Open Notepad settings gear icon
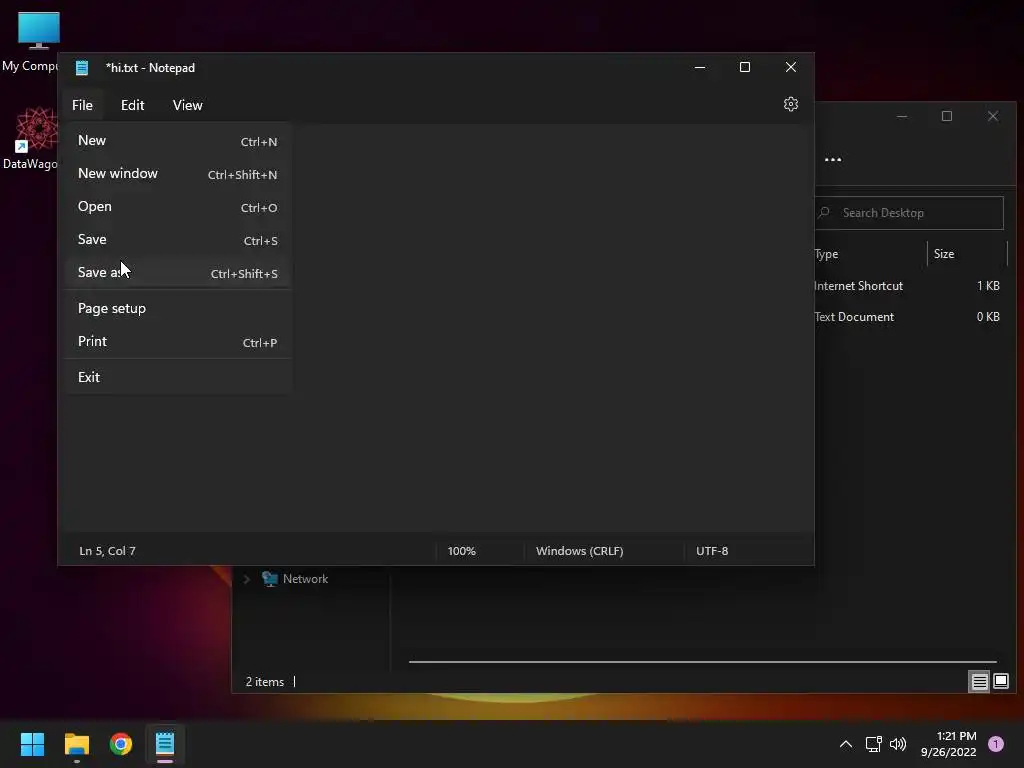The height and width of the screenshot is (768, 1024). (790, 104)
